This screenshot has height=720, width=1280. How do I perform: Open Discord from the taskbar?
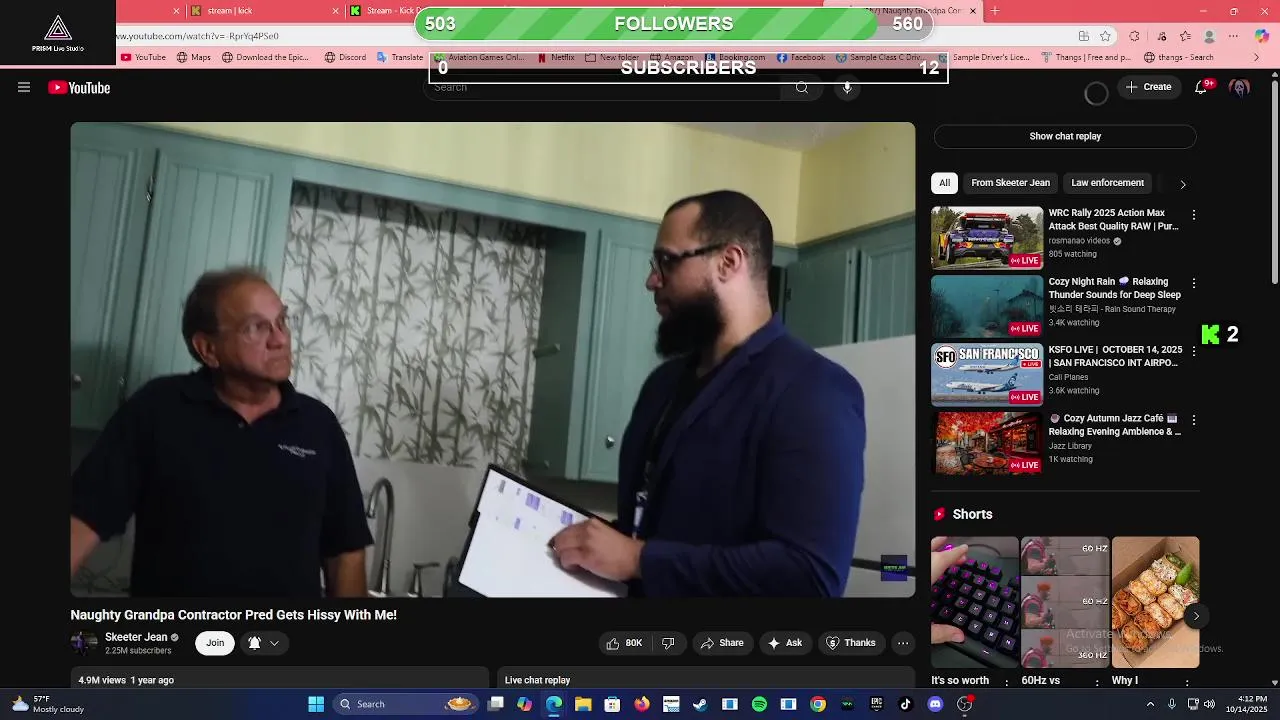click(x=935, y=704)
